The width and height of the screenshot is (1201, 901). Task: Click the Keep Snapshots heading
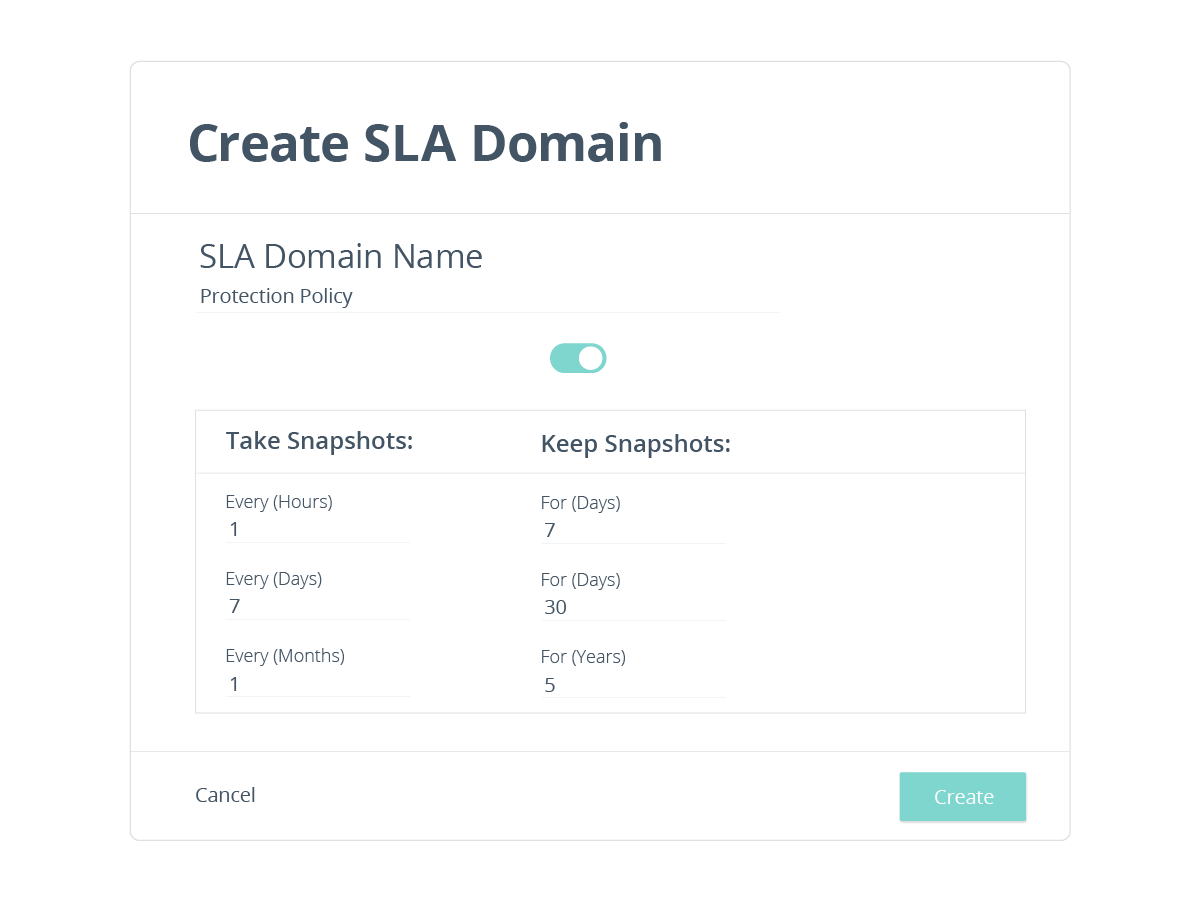(x=636, y=444)
